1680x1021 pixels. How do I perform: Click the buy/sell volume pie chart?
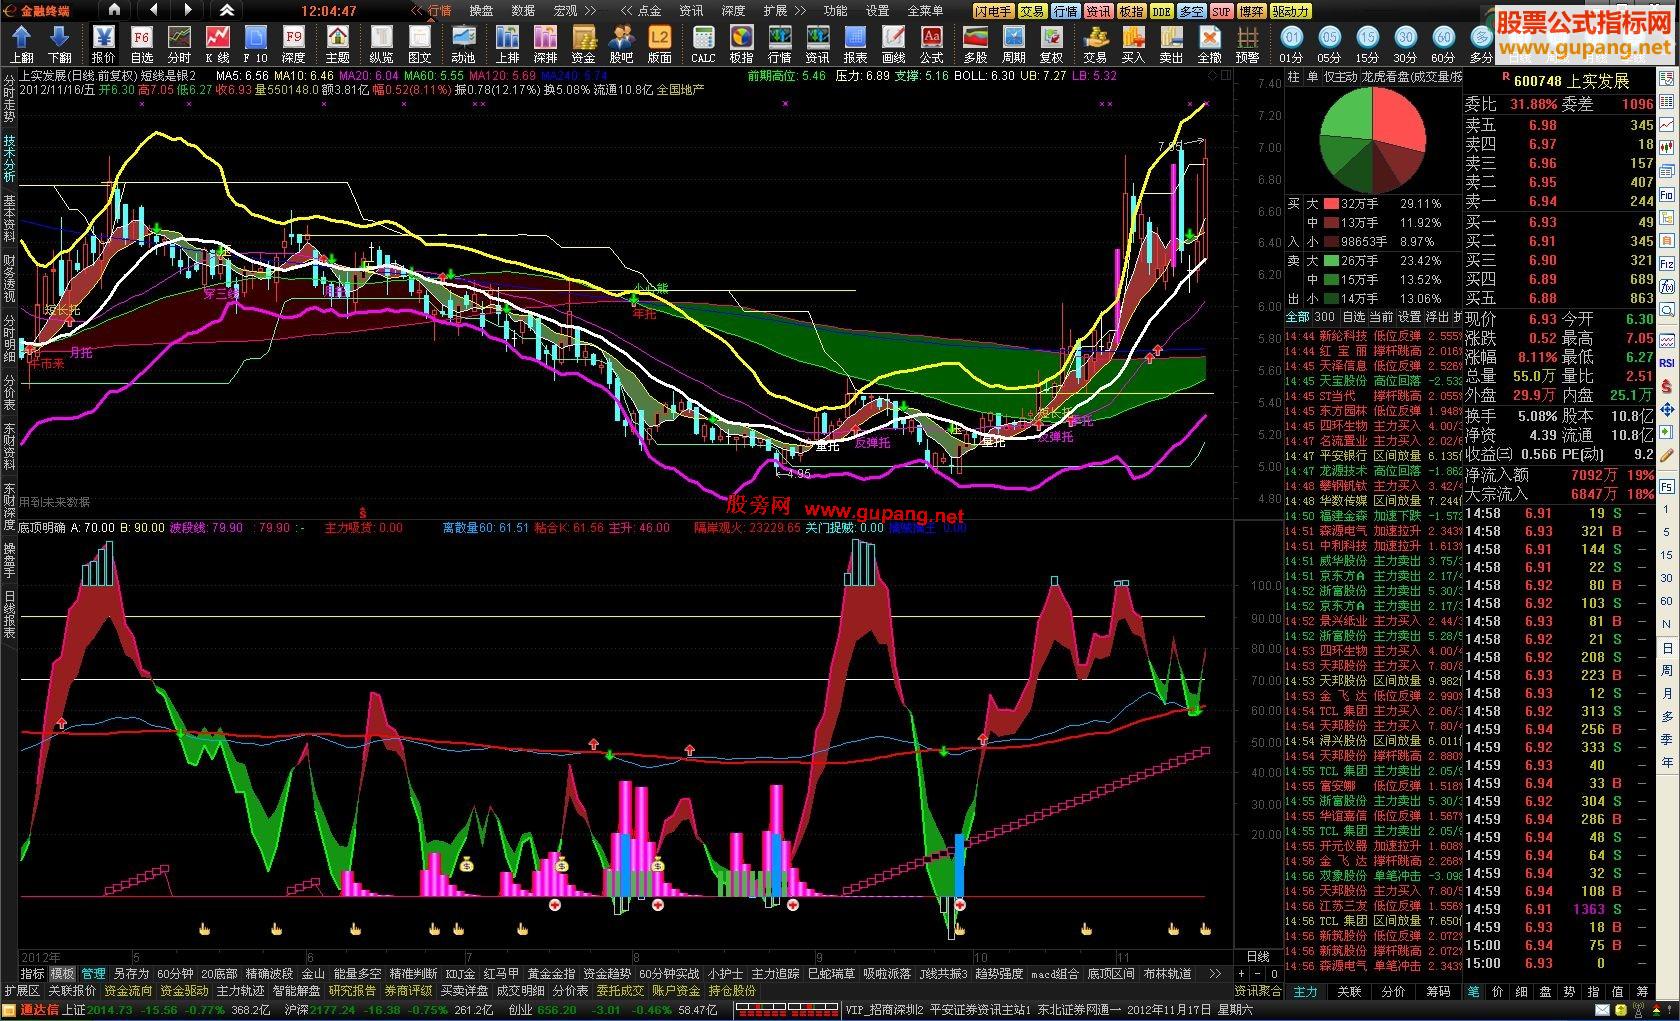point(1372,140)
